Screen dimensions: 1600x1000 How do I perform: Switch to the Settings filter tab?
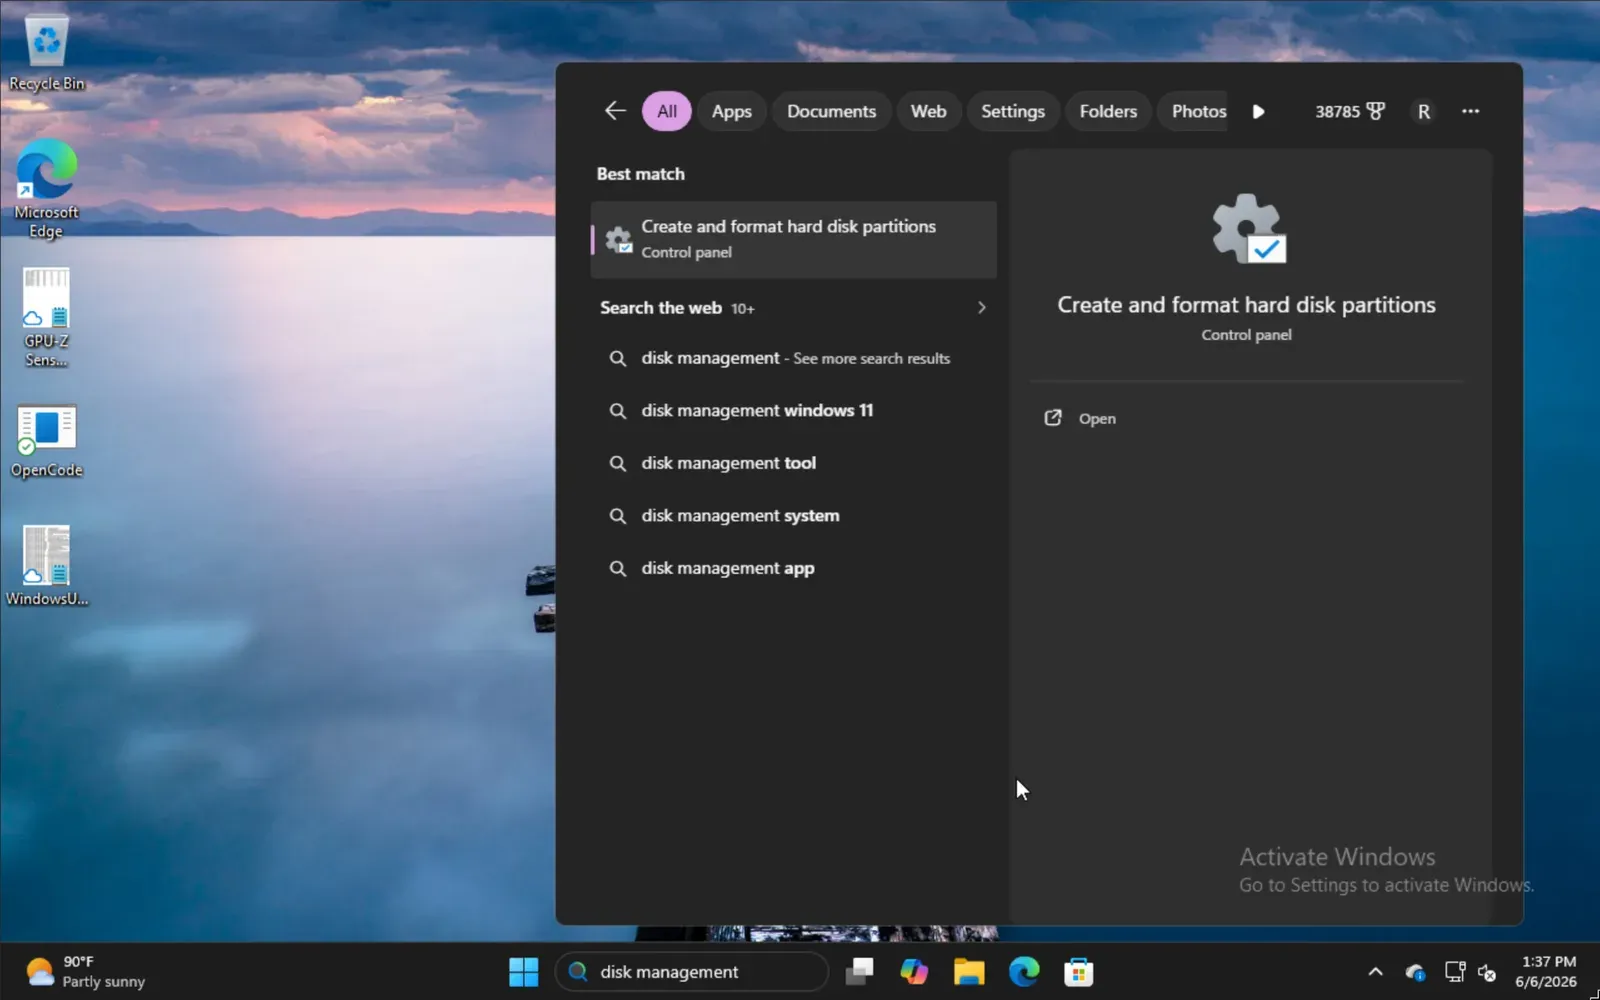1012,111
